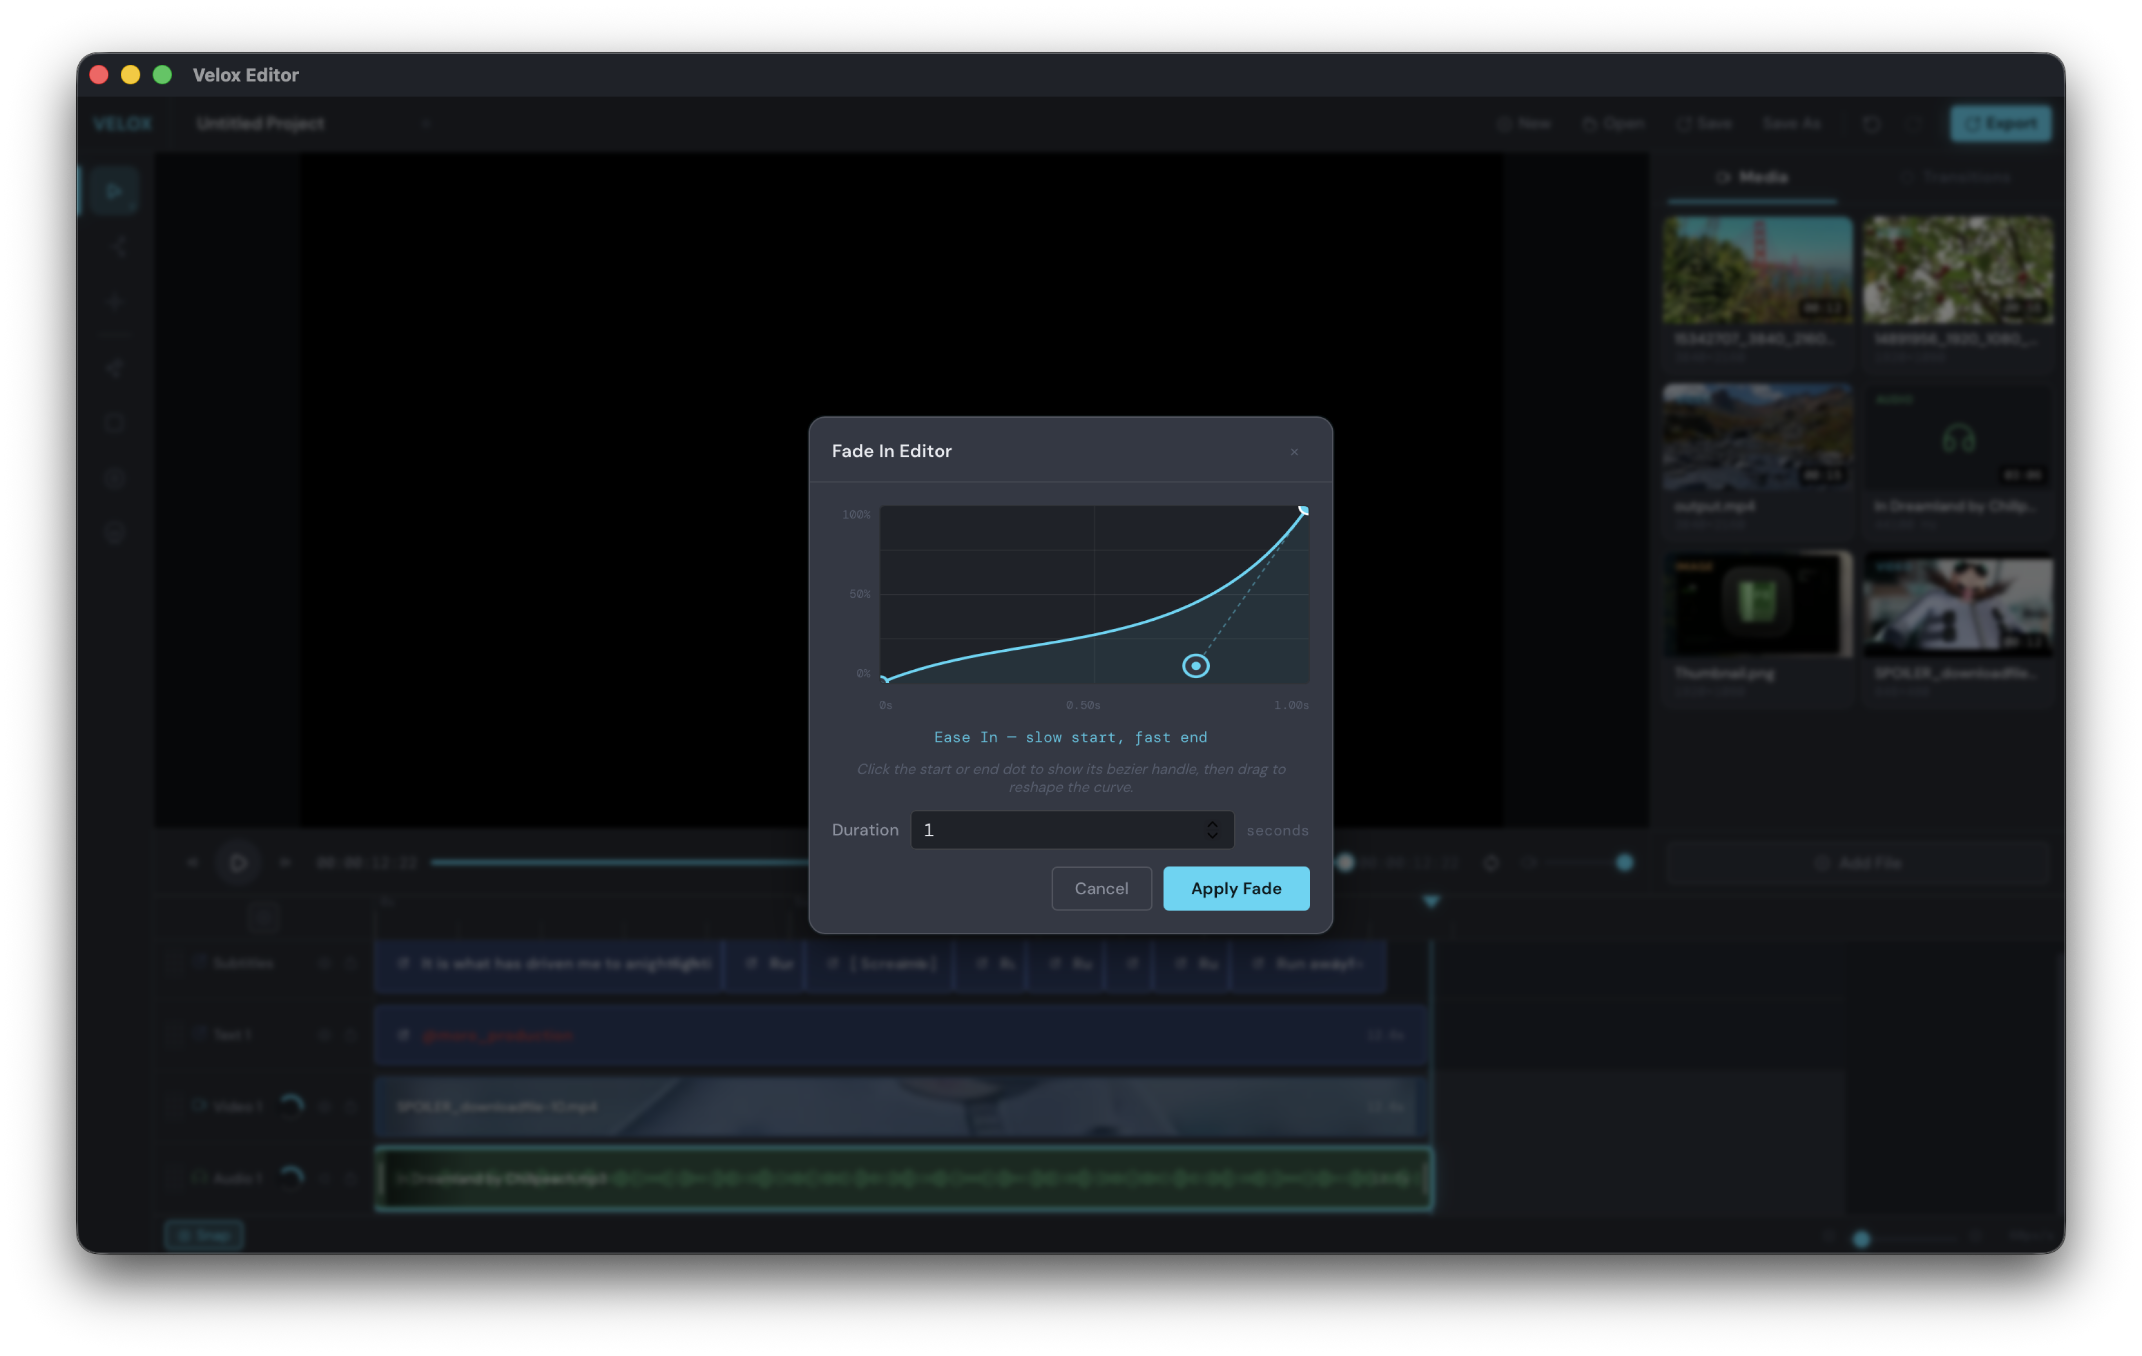
Task: Click the 'Duration' field label
Action: point(865,830)
